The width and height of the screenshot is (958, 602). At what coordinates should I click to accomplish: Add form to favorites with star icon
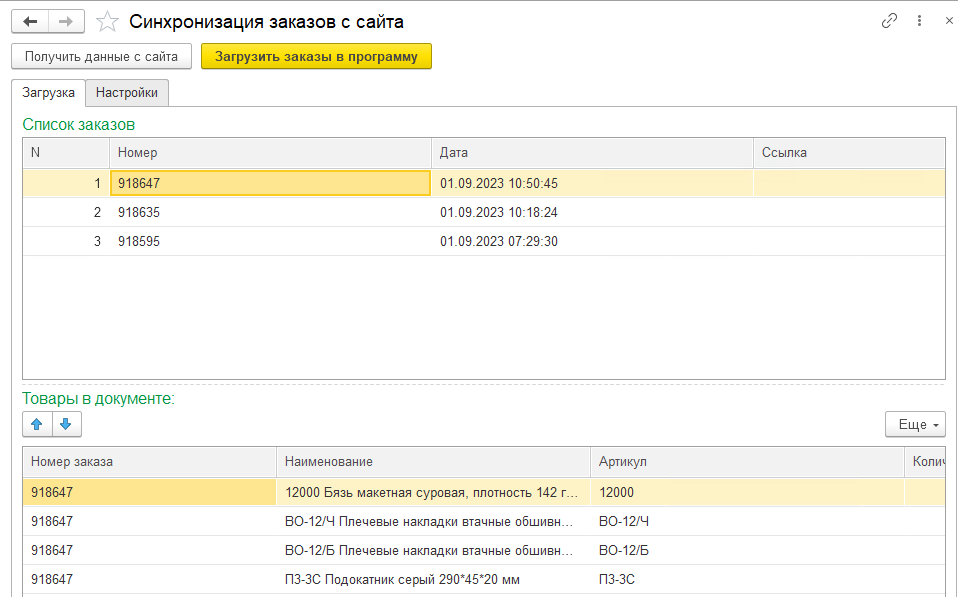107,21
